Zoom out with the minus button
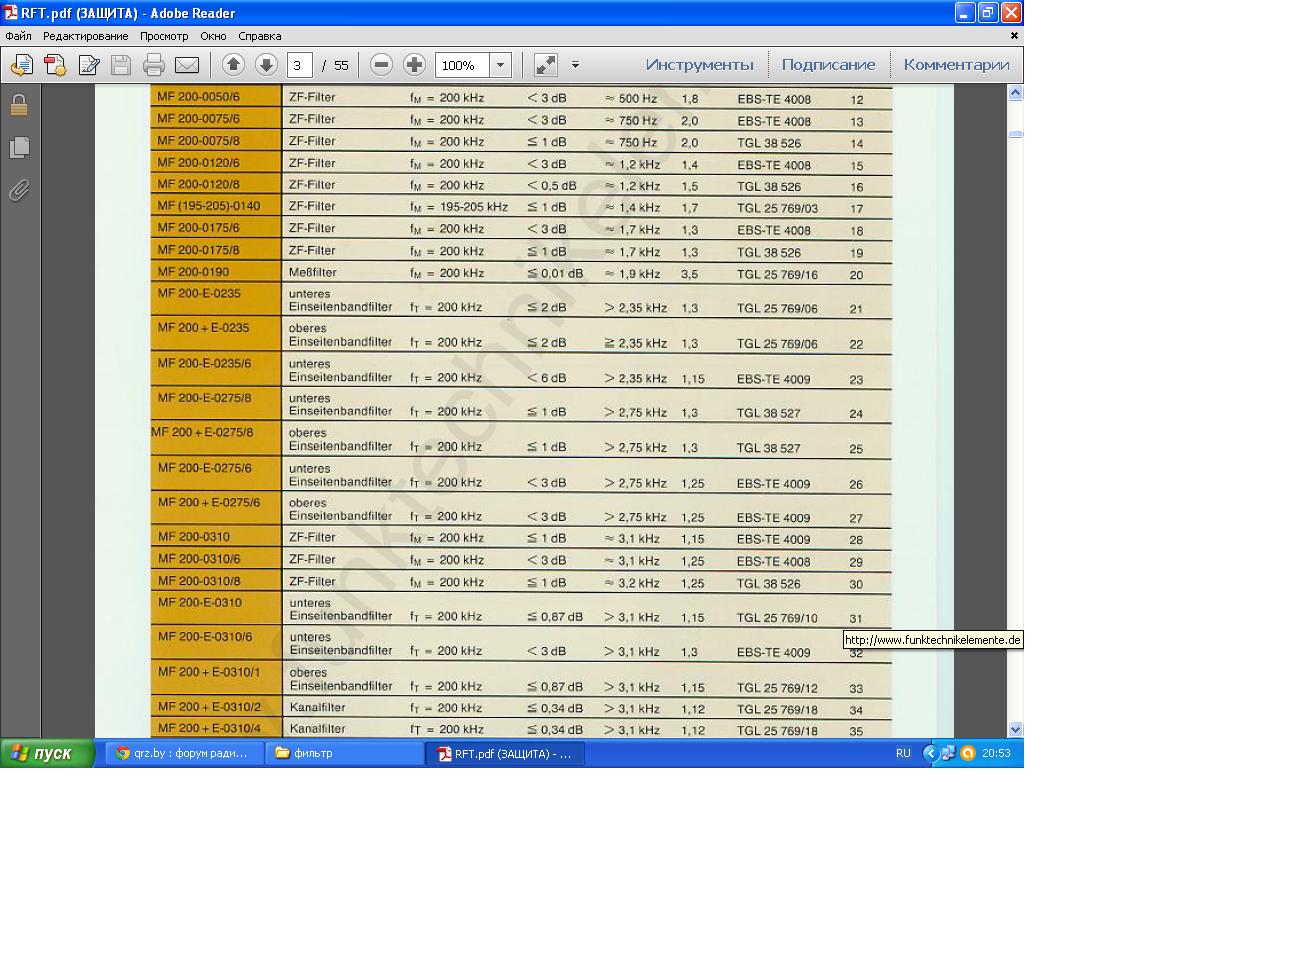 tap(381, 65)
